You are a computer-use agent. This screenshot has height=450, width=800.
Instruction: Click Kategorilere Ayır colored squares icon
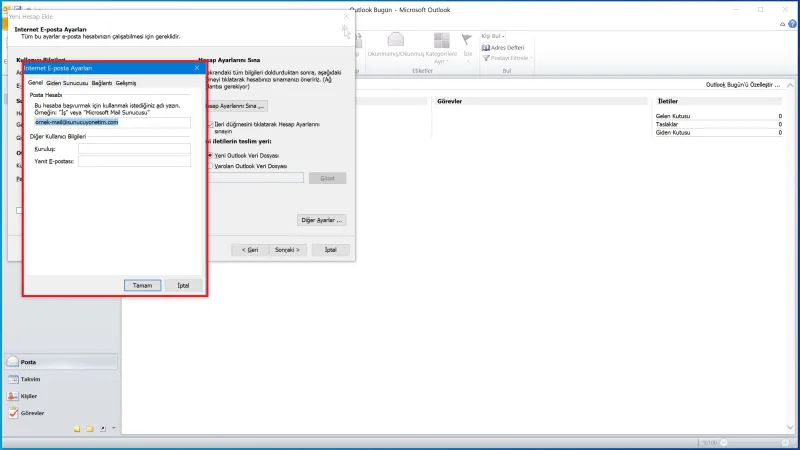[x=441, y=40]
